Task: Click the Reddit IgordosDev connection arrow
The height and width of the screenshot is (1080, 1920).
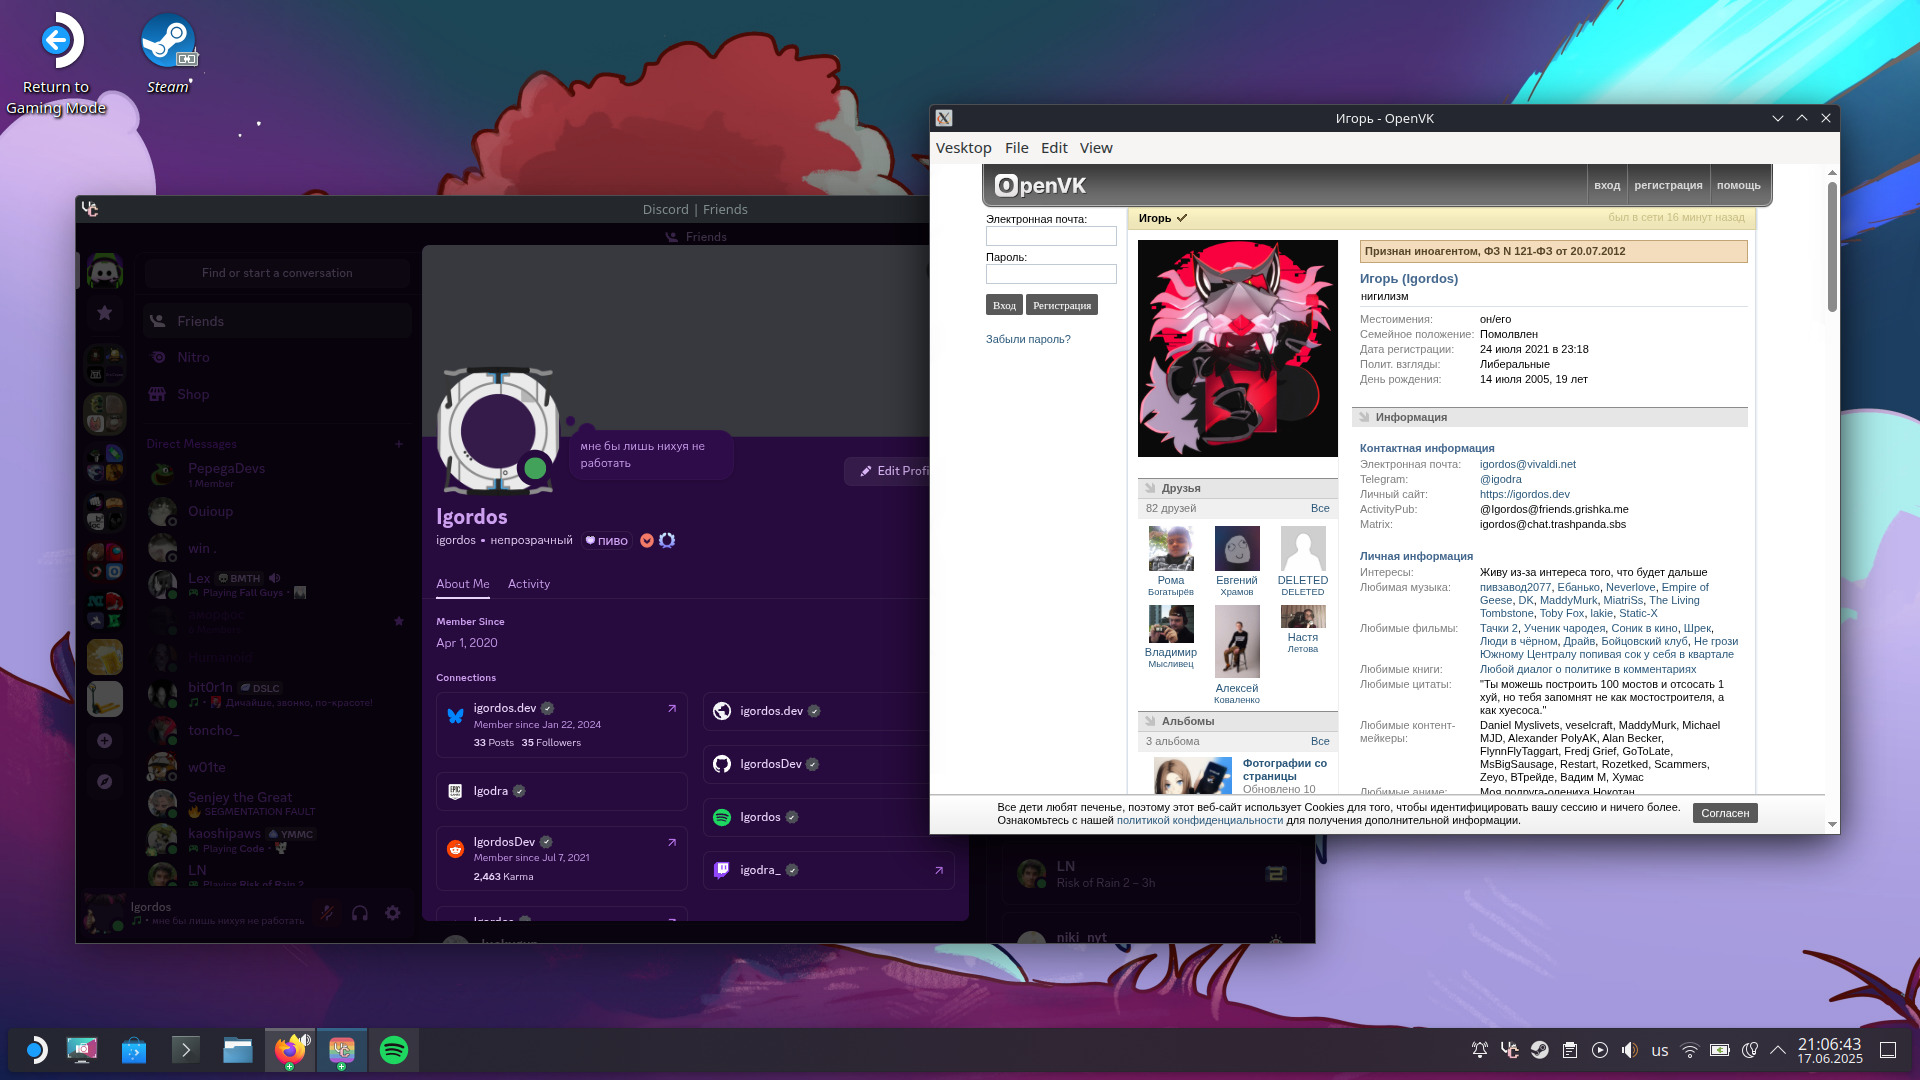Action: pos(672,842)
